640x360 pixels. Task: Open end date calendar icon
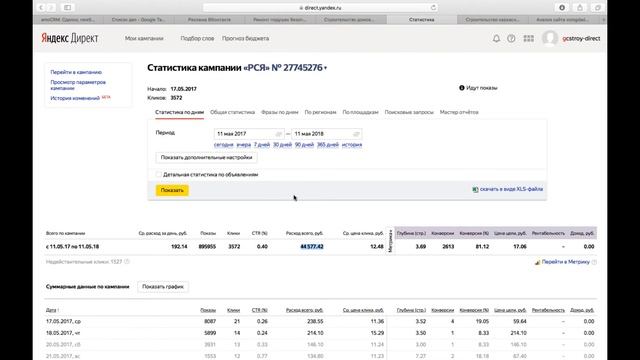356,134
